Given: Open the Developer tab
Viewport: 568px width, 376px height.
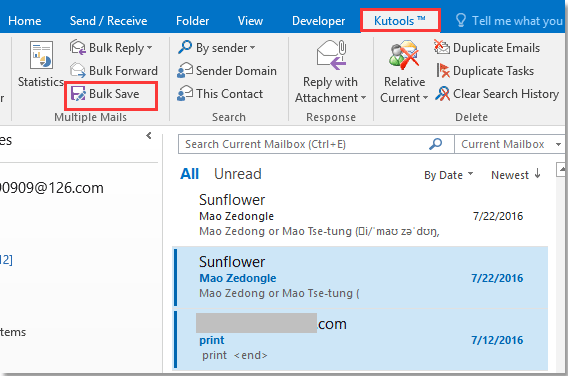Looking at the screenshot, I should 318,21.
